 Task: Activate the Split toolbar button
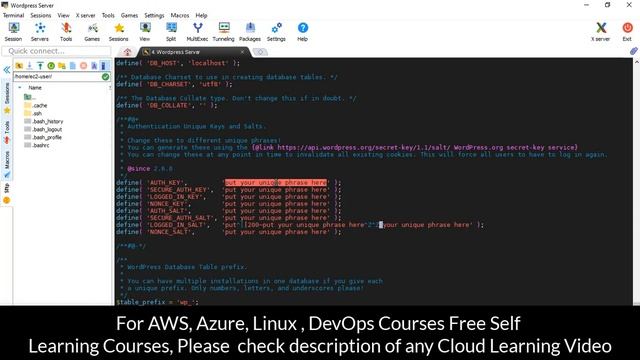171,32
